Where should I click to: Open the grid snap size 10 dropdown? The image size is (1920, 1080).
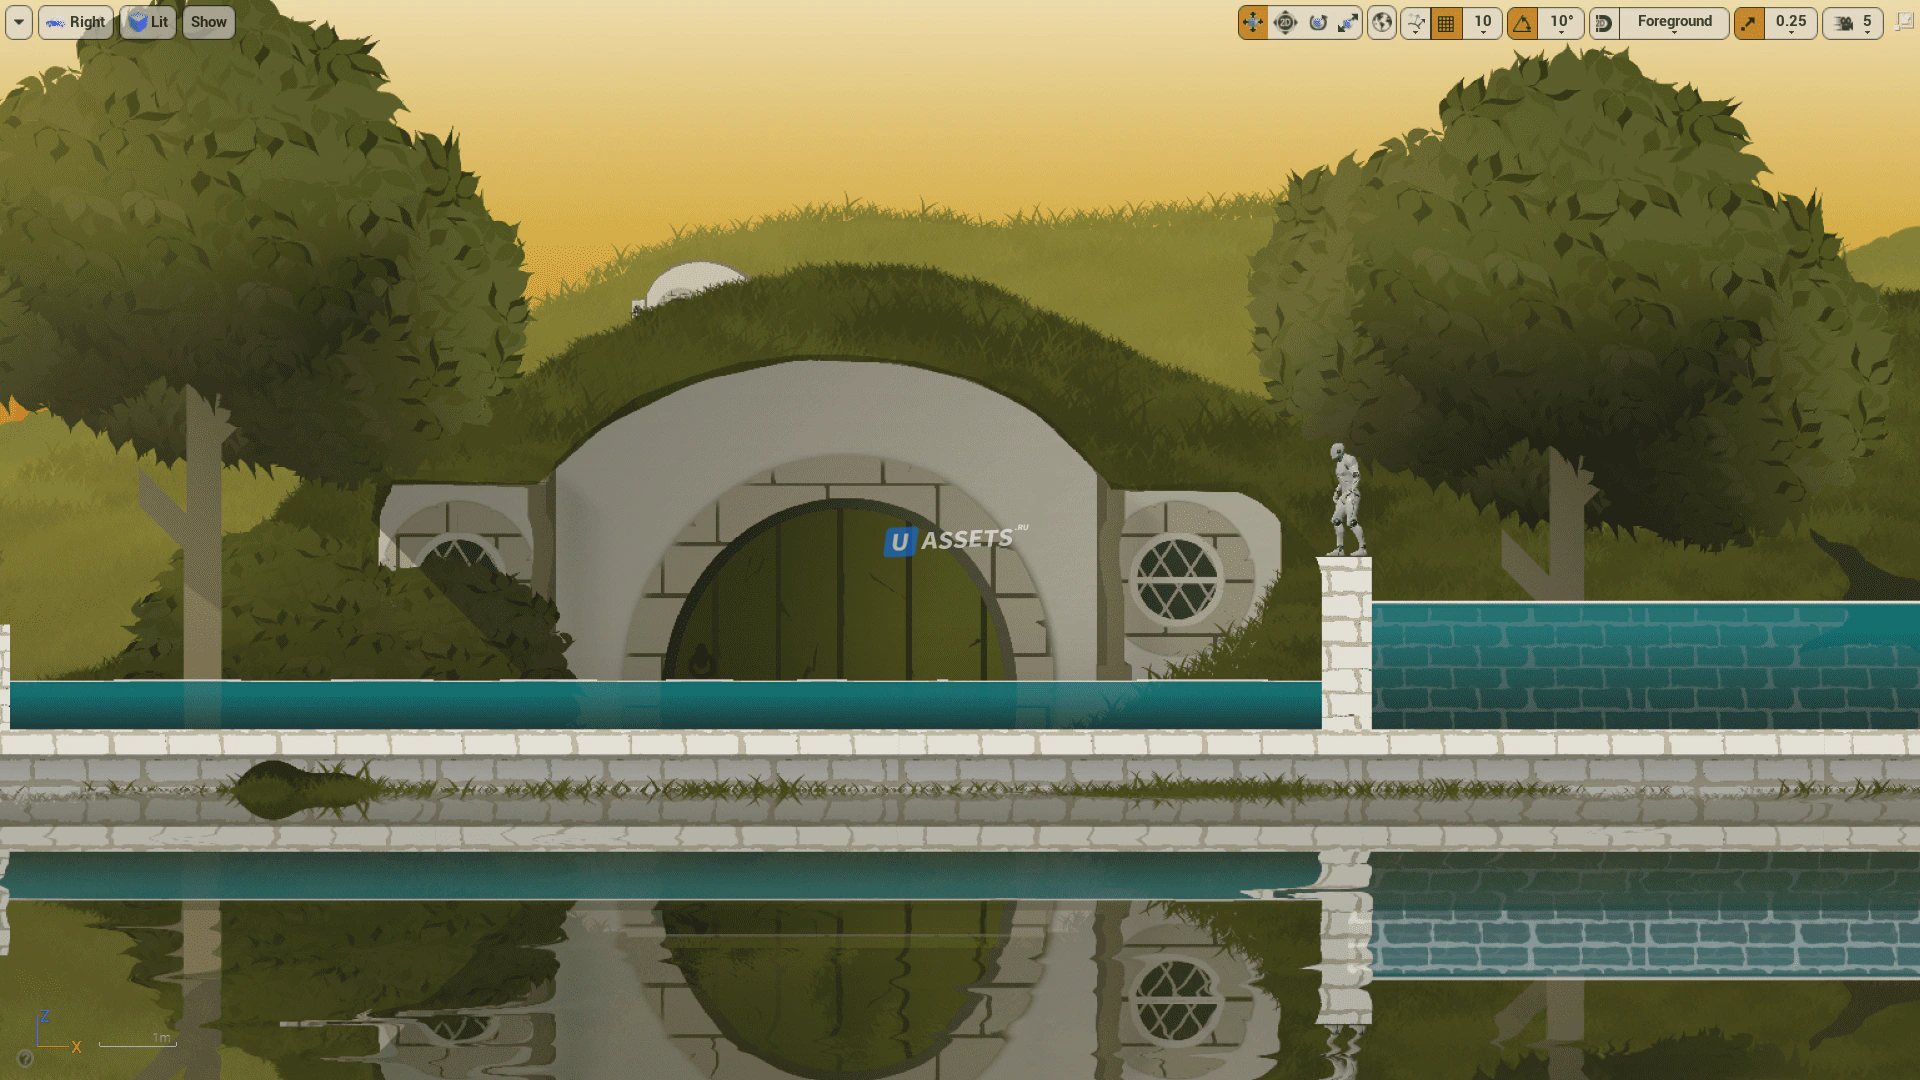click(1483, 22)
